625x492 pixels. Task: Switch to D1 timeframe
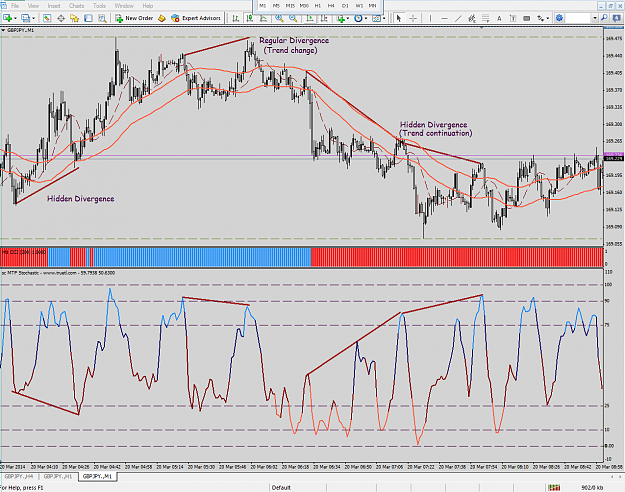click(x=345, y=6)
